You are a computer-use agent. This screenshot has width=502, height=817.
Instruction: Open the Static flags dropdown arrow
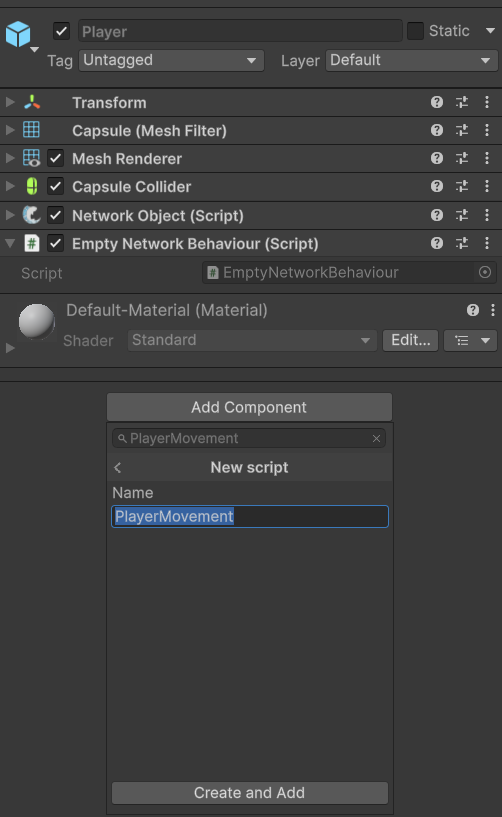tap(490, 31)
